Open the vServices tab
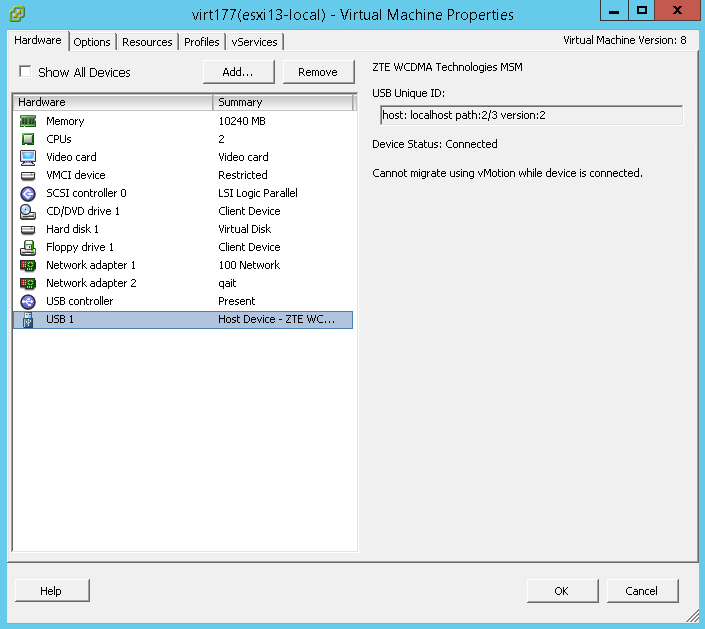The height and width of the screenshot is (629, 705). tap(254, 42)
